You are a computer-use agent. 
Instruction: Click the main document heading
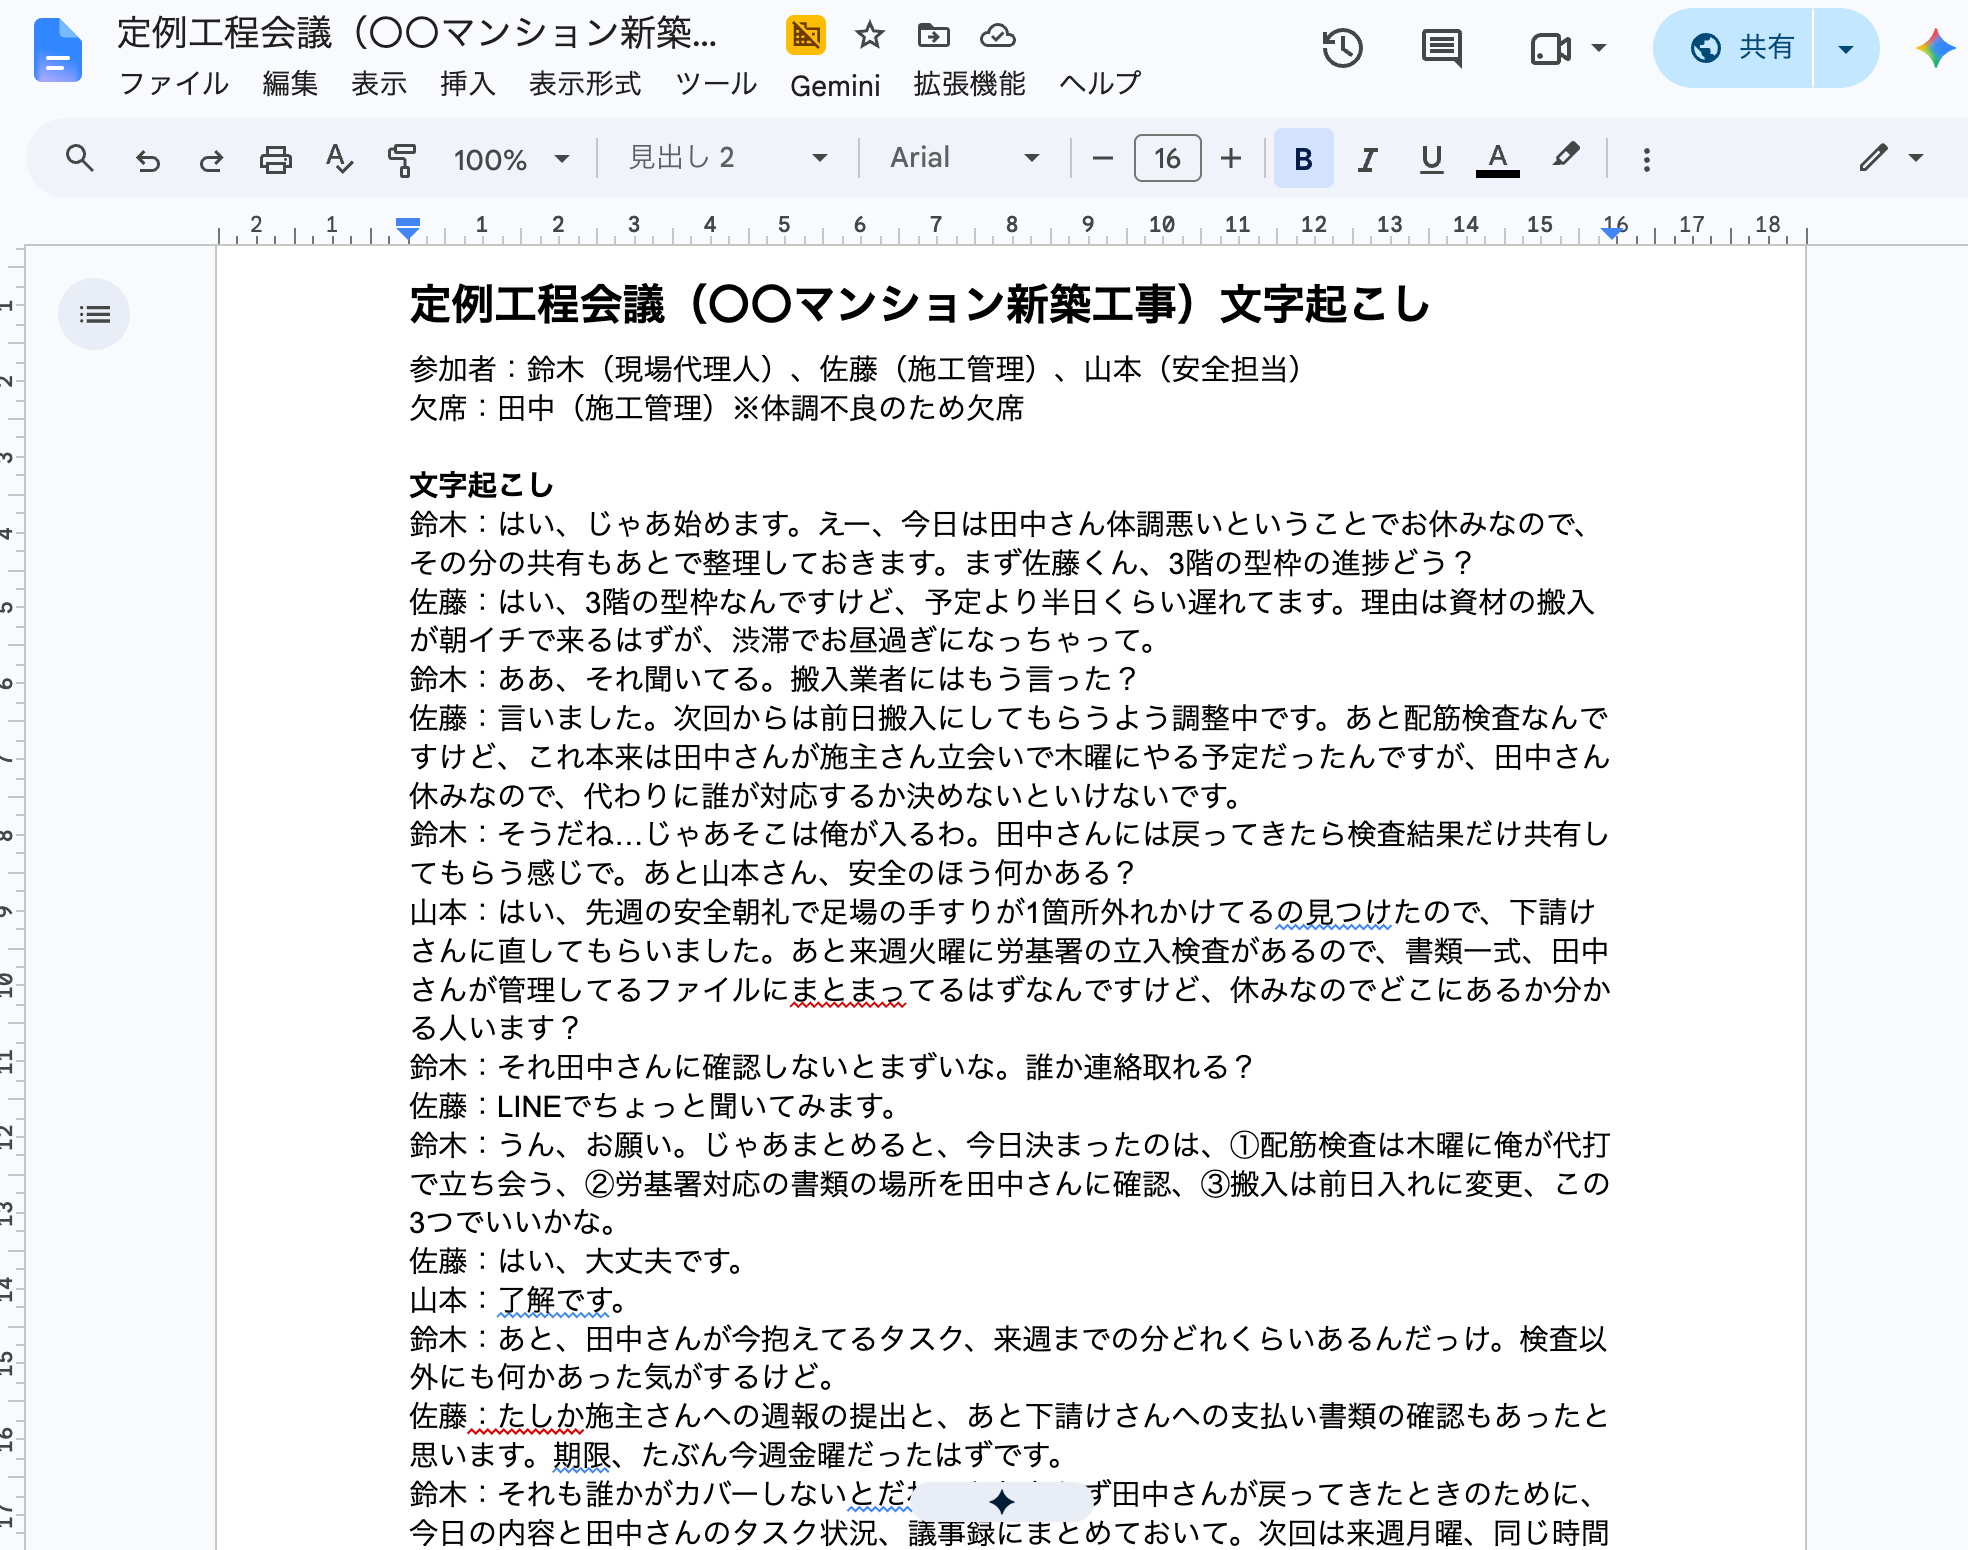pos(919,304)
